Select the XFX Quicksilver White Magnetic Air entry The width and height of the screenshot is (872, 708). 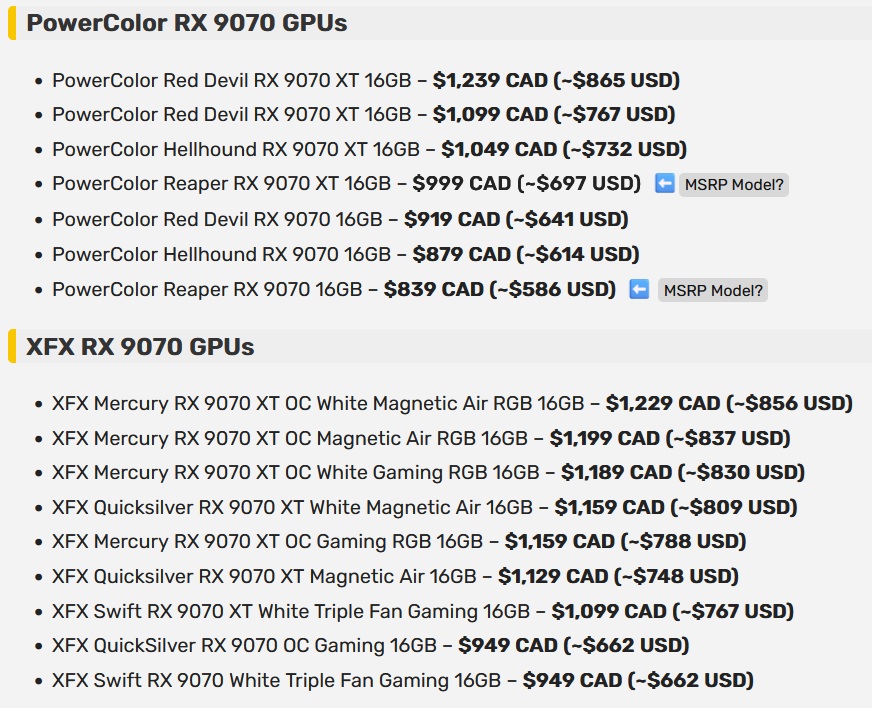pos(425,507)
